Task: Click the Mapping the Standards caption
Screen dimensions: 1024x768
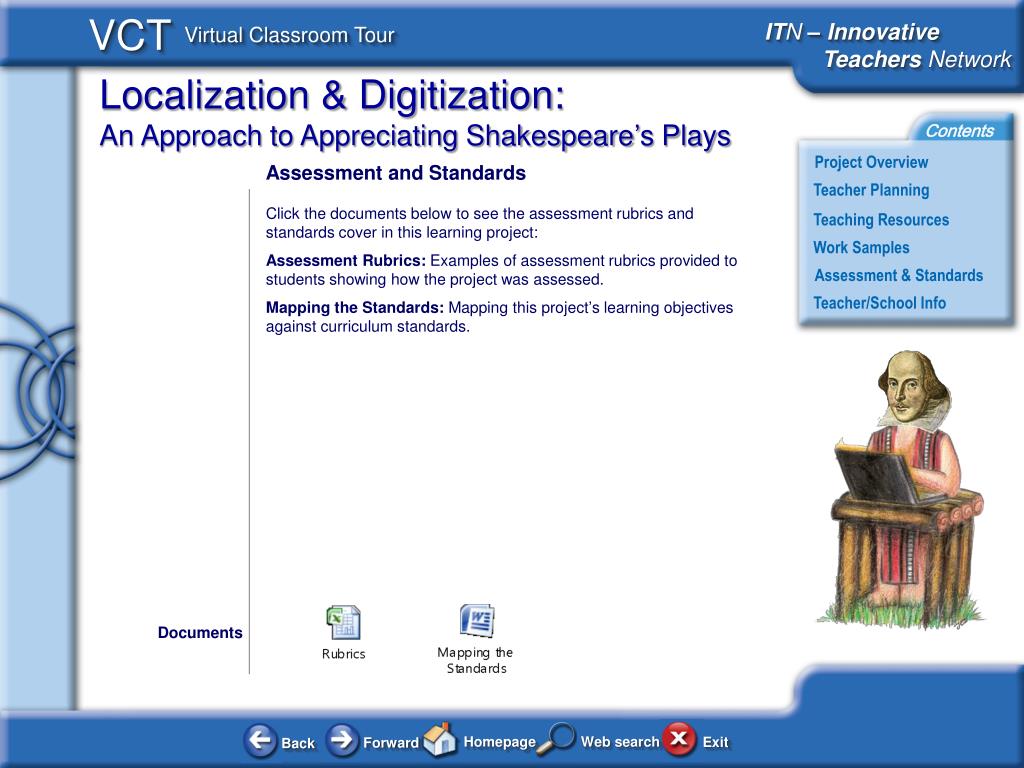Action: point(475,660)
